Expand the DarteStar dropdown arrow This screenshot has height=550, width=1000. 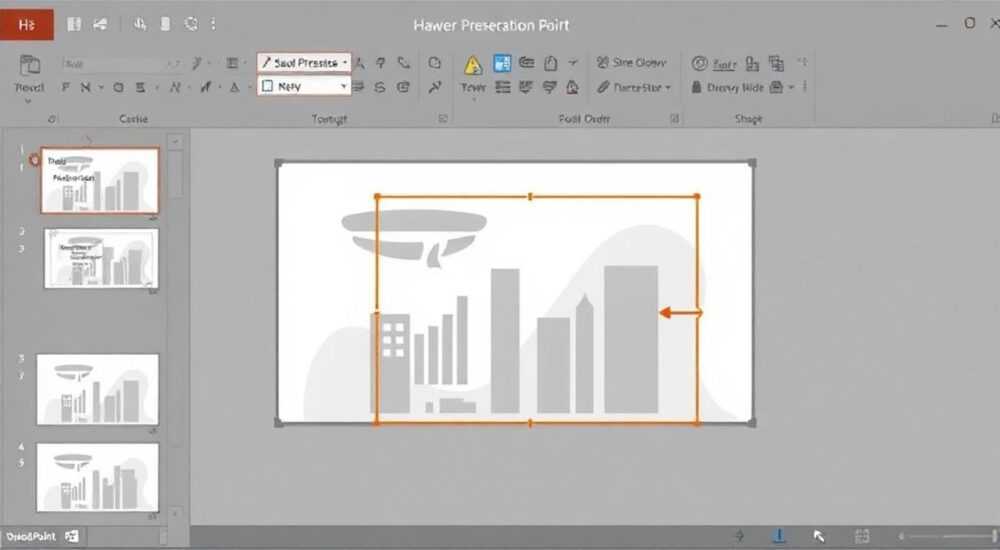(x=668, y=87)
